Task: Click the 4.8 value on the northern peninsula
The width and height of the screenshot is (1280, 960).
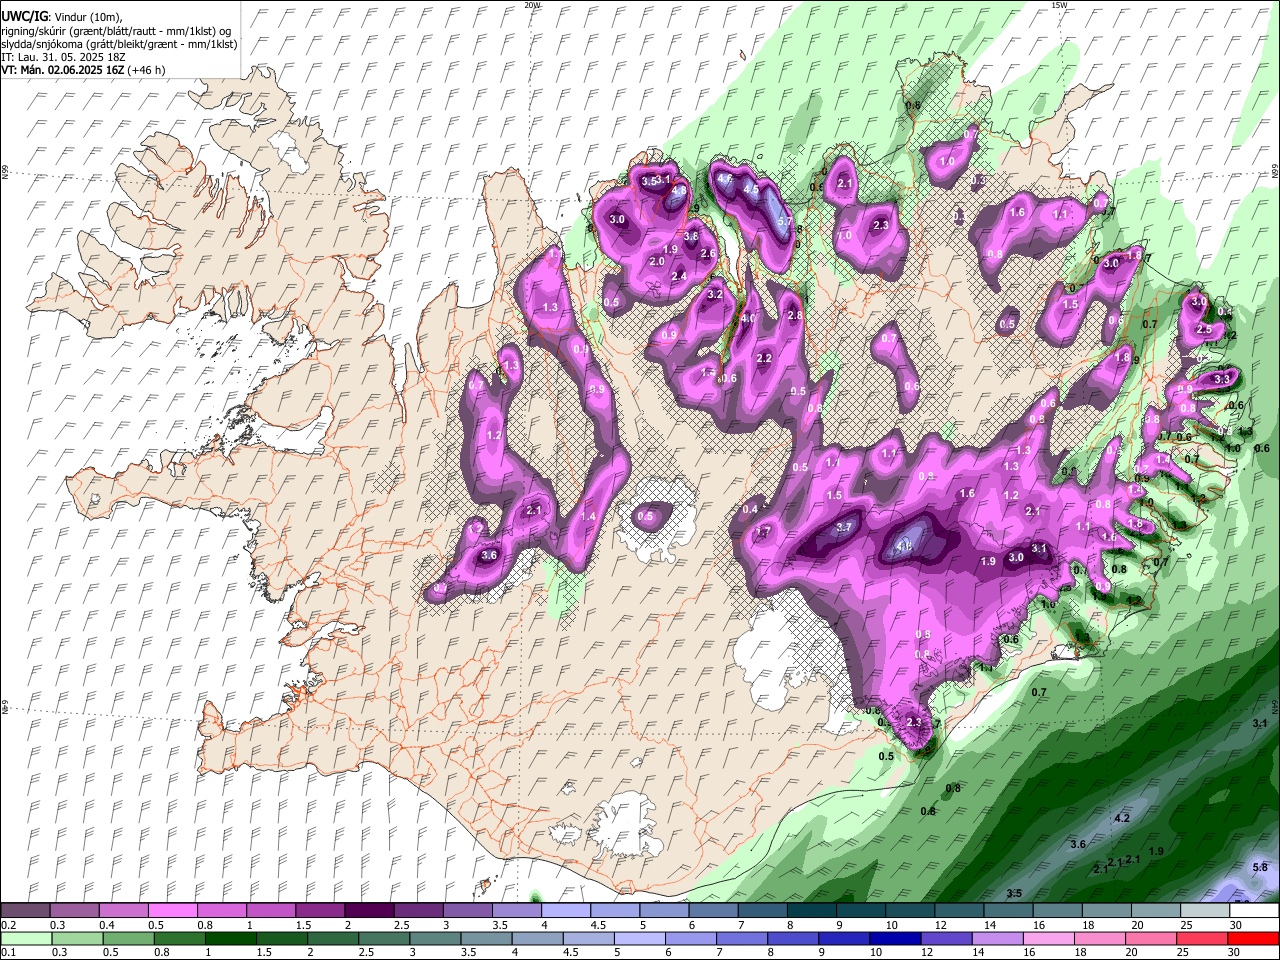Action: pos(679,190)
